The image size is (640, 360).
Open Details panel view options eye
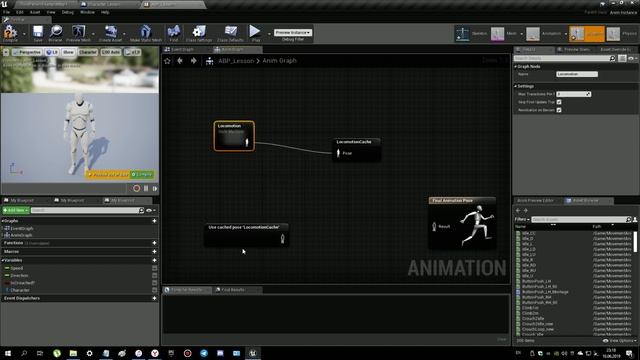(632, 58)
